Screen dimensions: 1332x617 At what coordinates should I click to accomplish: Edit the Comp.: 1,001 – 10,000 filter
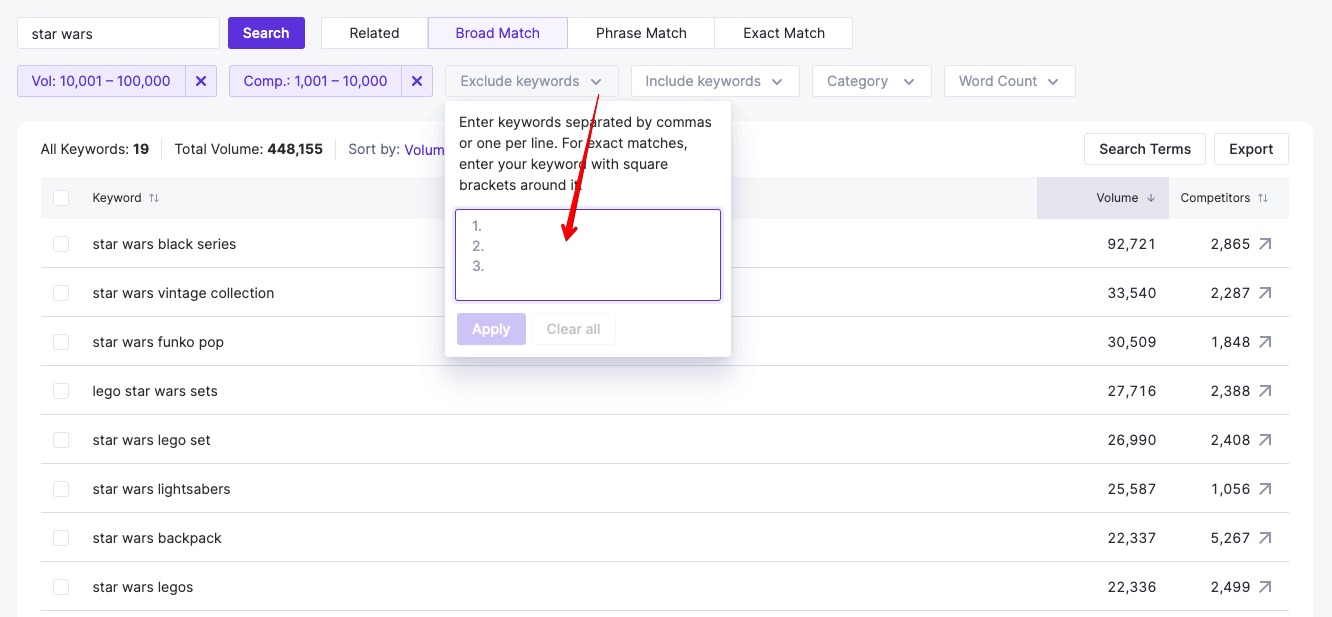pyautogui.click(x=315, y=81)
